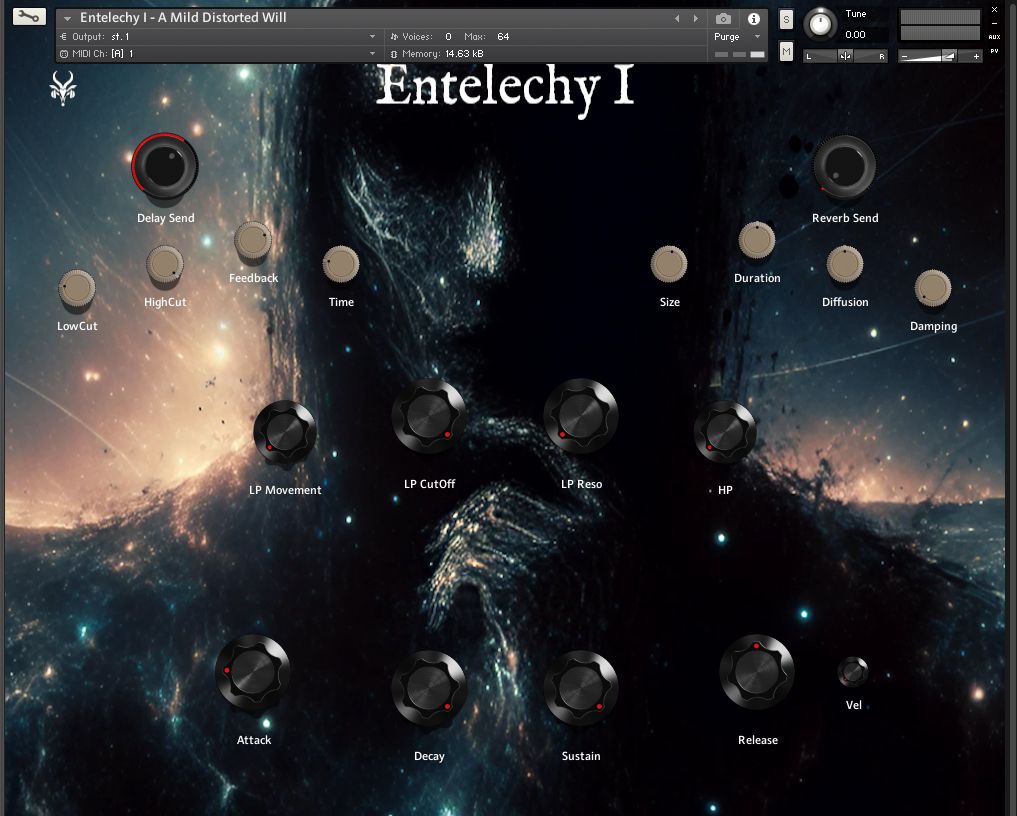The height and width of the screenshot is (816, 1017).
Task: Click the Sustain knob
Action: [581, 688]
